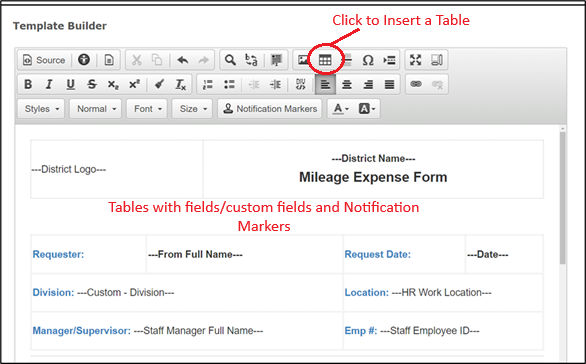The height and width of the screenshot is (364, 586).
Task: Open Notification Markers
Action: point(270,109)
